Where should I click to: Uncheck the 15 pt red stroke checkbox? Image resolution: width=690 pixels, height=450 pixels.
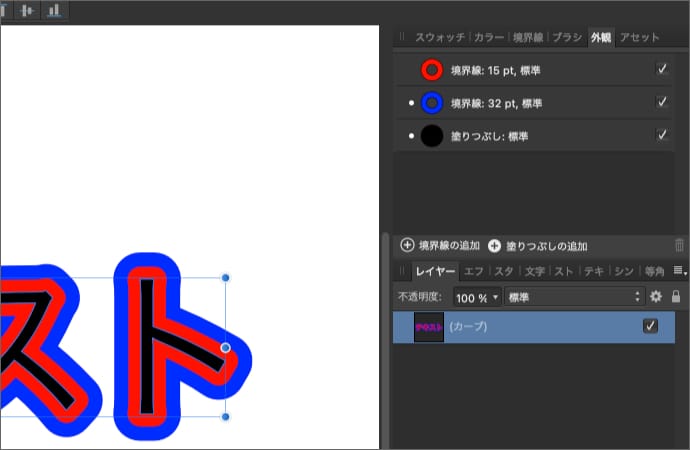662,69
